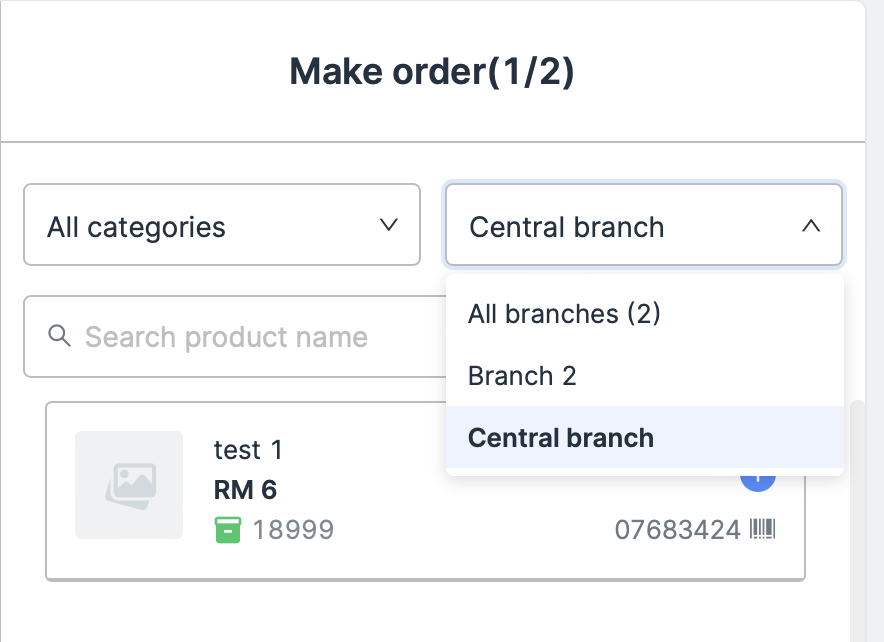884x642 pixels.
Task: Click the magnifier icon in search box
Action: pos(60,335)
